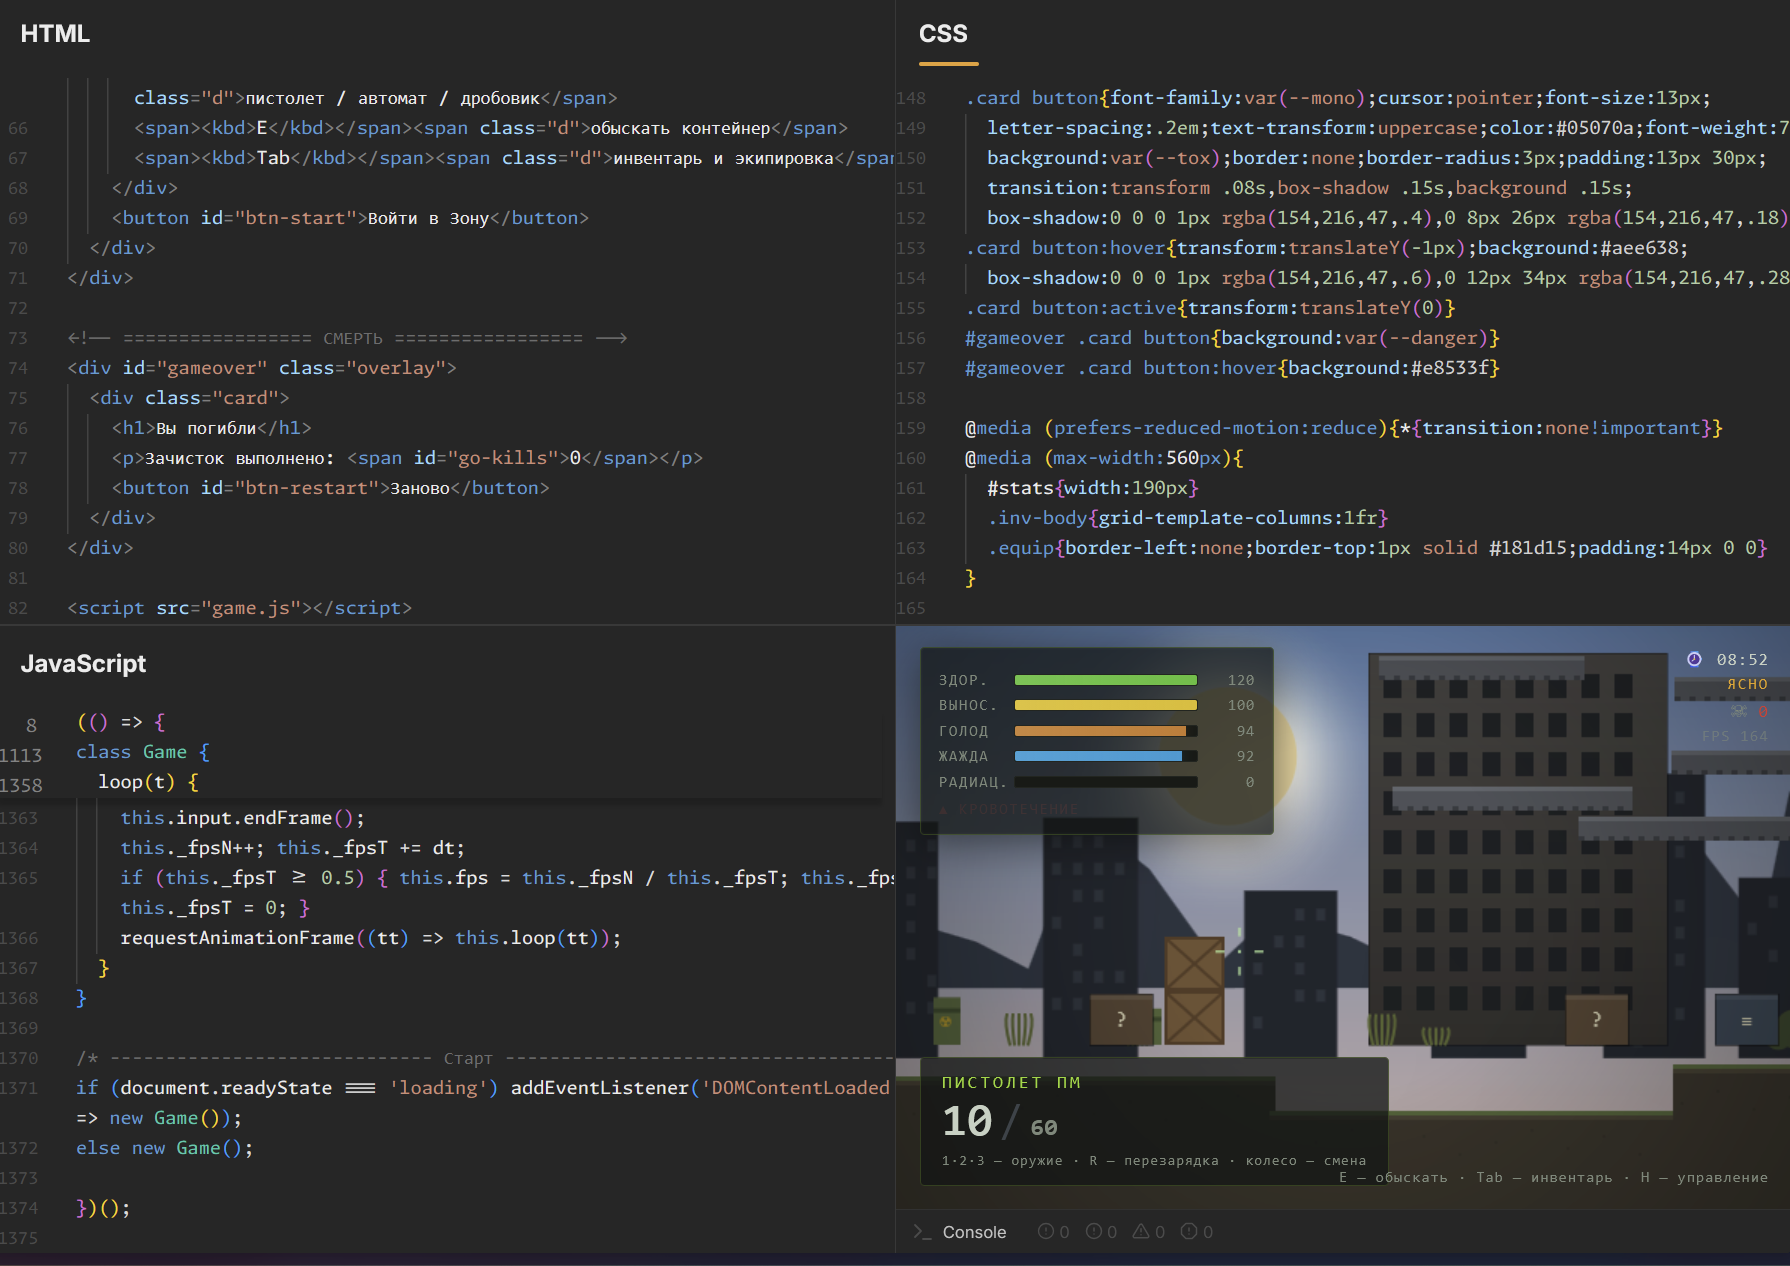Click the blue container marked with three lines

pos(1746,1021)
